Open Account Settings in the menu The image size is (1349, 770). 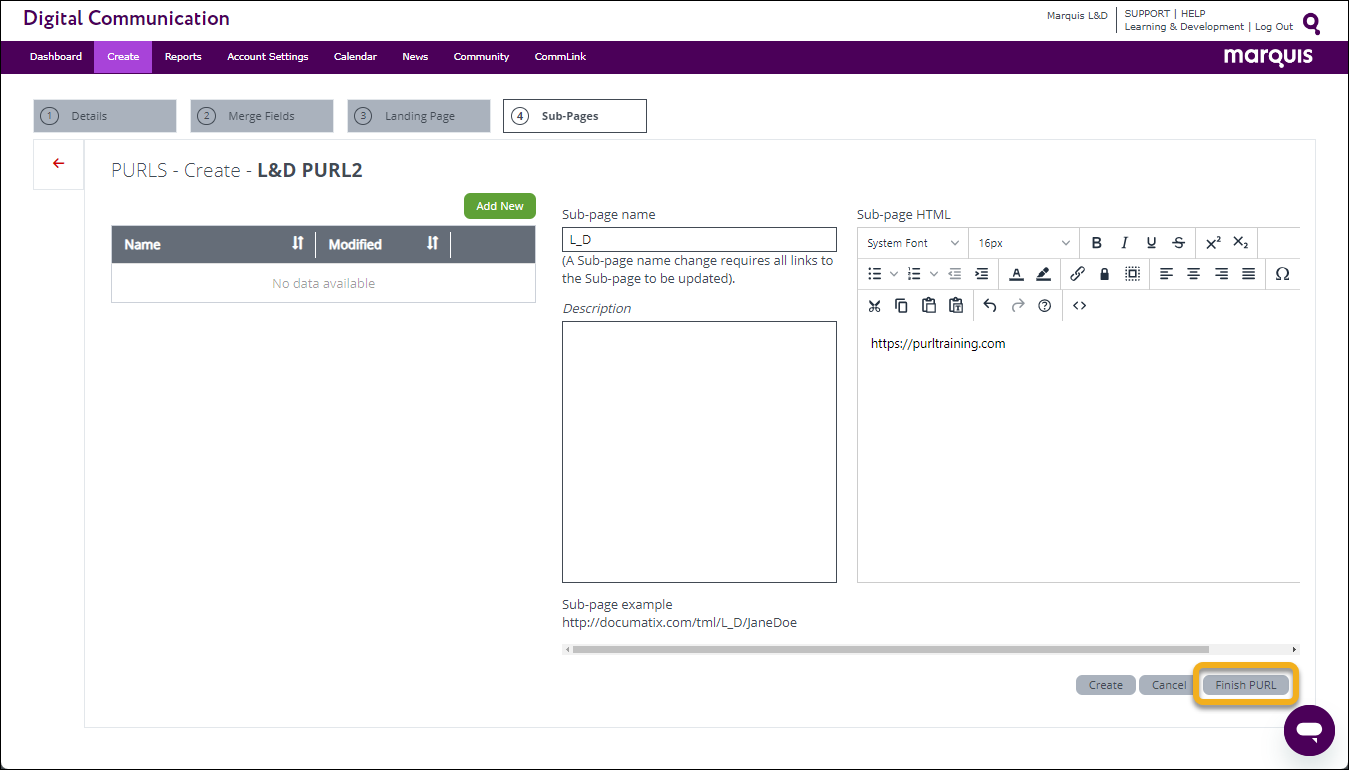tap(268, 57)
